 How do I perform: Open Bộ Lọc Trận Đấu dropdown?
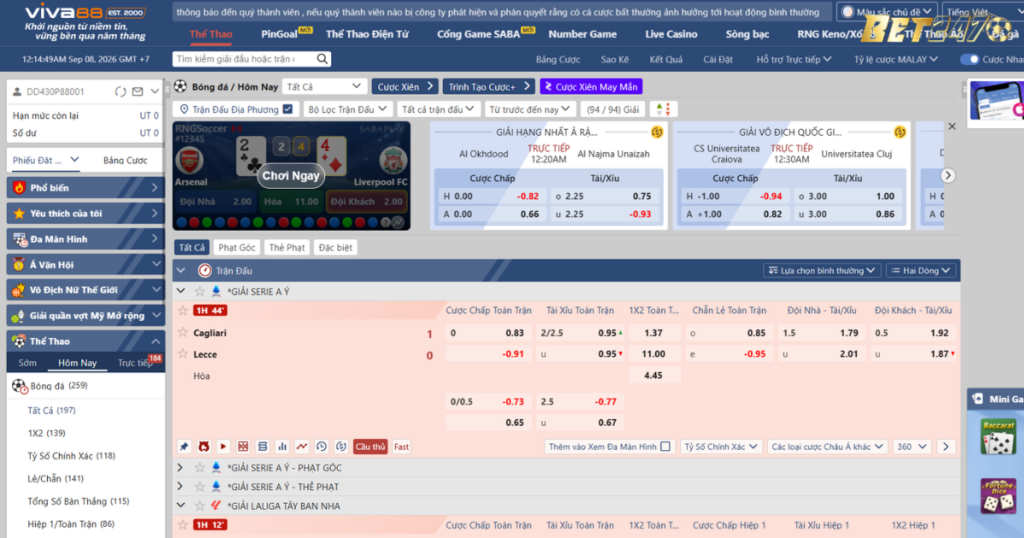tap(347, 109)
